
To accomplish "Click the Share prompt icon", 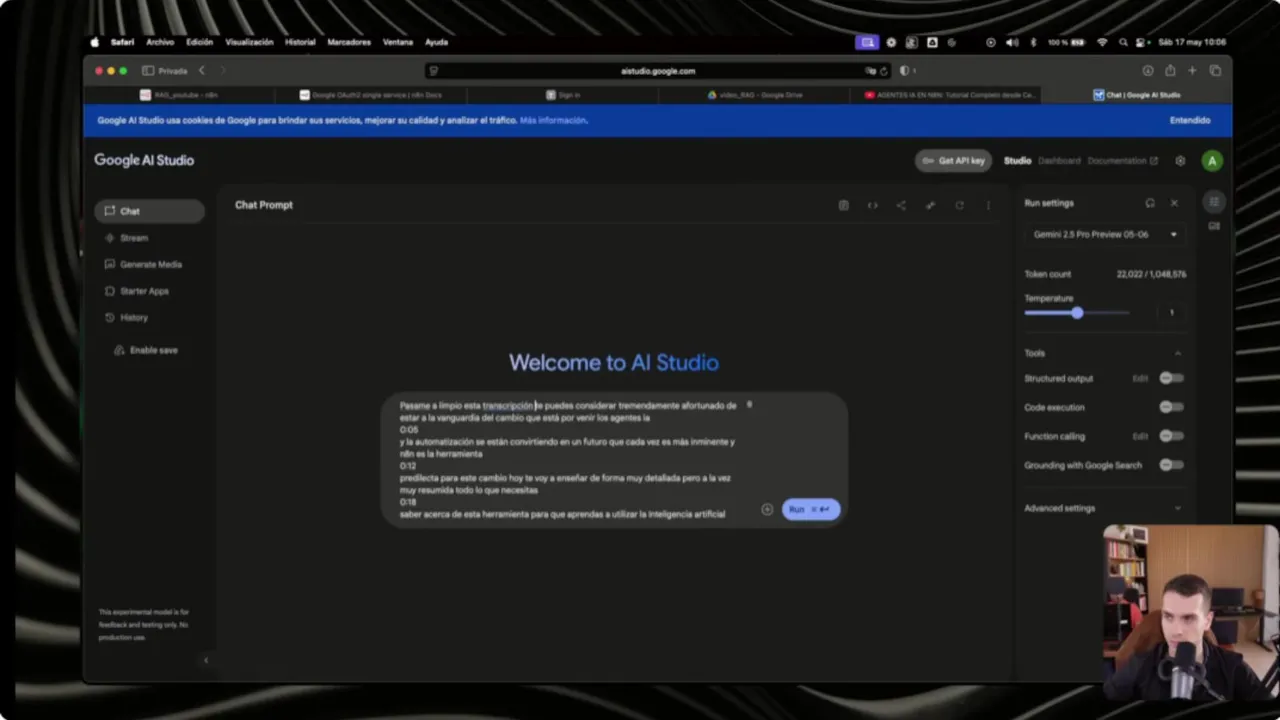I will 901,205.
